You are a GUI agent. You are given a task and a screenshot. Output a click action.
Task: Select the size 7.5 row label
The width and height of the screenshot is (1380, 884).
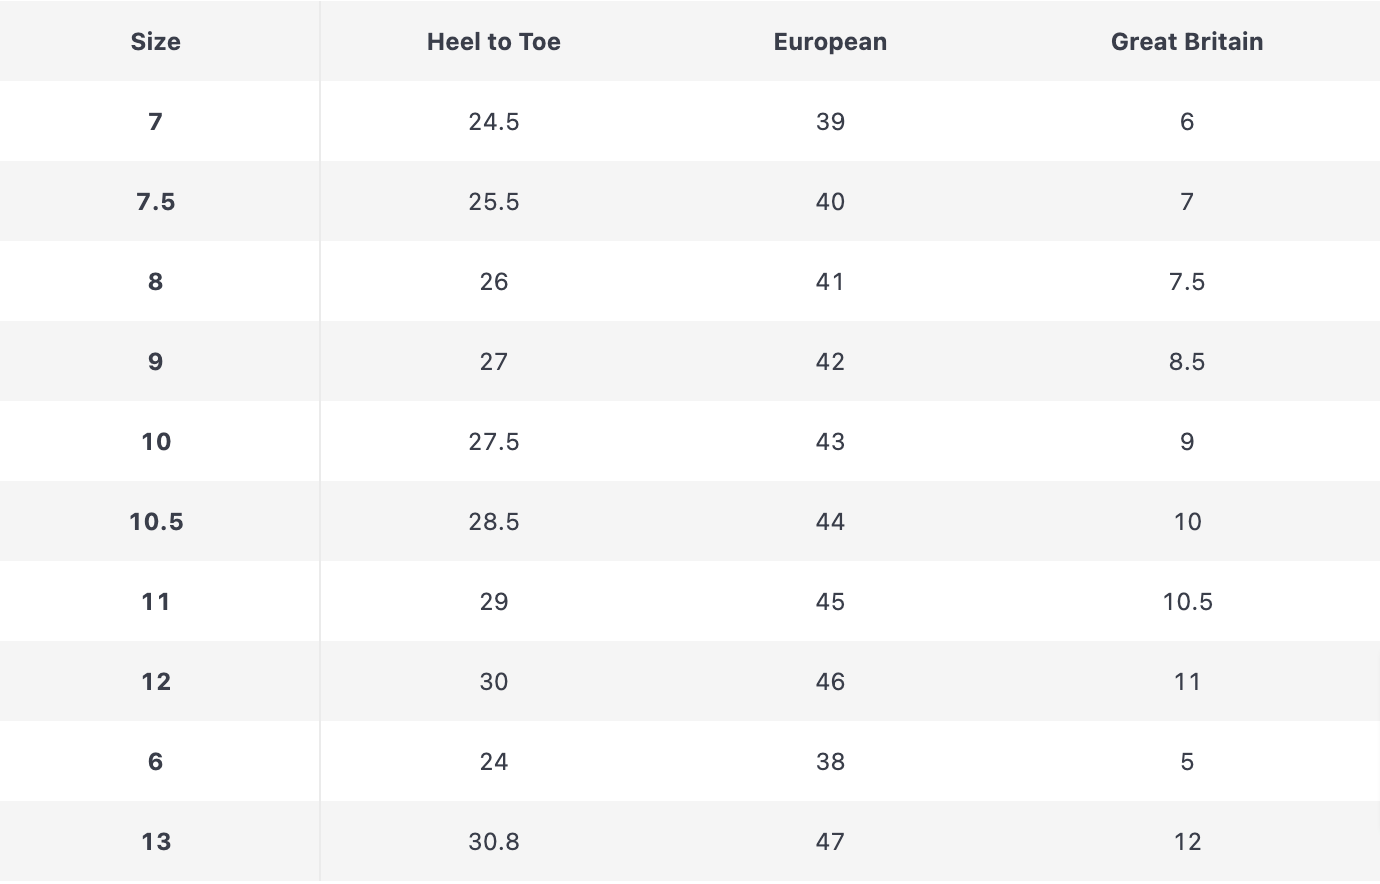155,201
